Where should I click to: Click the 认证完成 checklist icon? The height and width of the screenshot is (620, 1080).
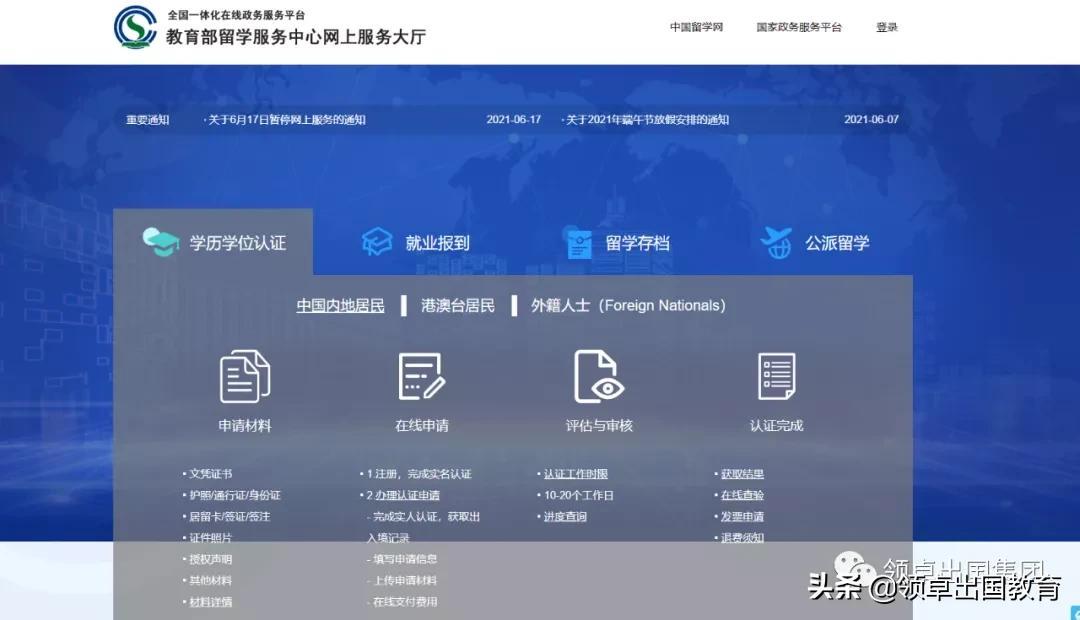(x=776, y=376)
